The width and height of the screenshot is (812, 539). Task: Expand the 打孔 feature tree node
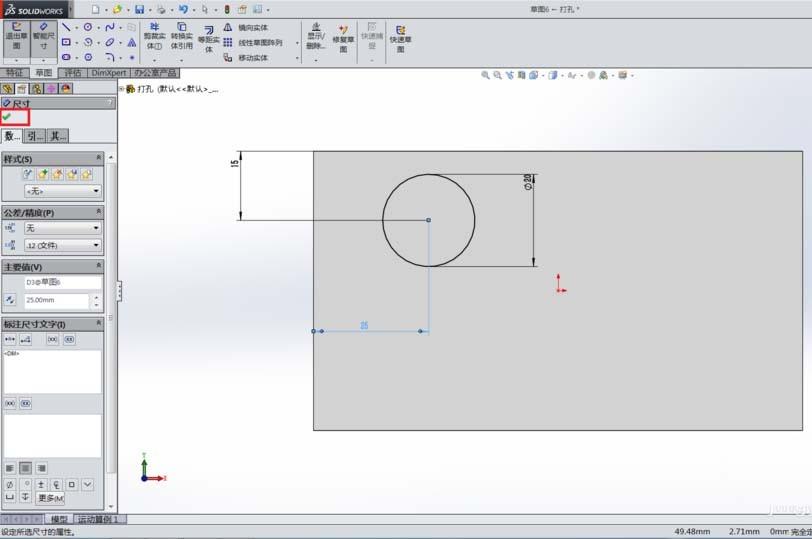[121, 89]
